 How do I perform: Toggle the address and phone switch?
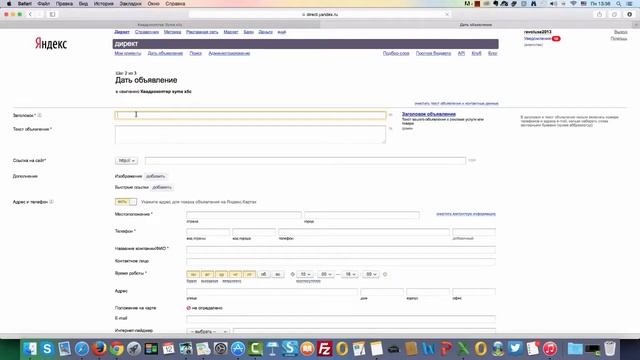tap(126, 202)
